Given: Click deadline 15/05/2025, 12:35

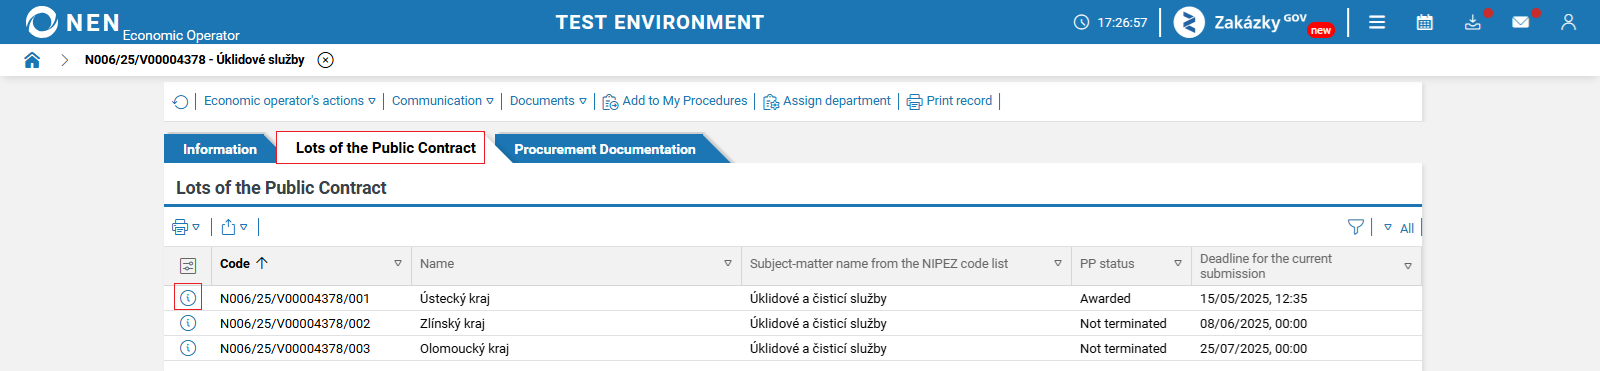Looking at the screenshot, I should coord(1253,299).
